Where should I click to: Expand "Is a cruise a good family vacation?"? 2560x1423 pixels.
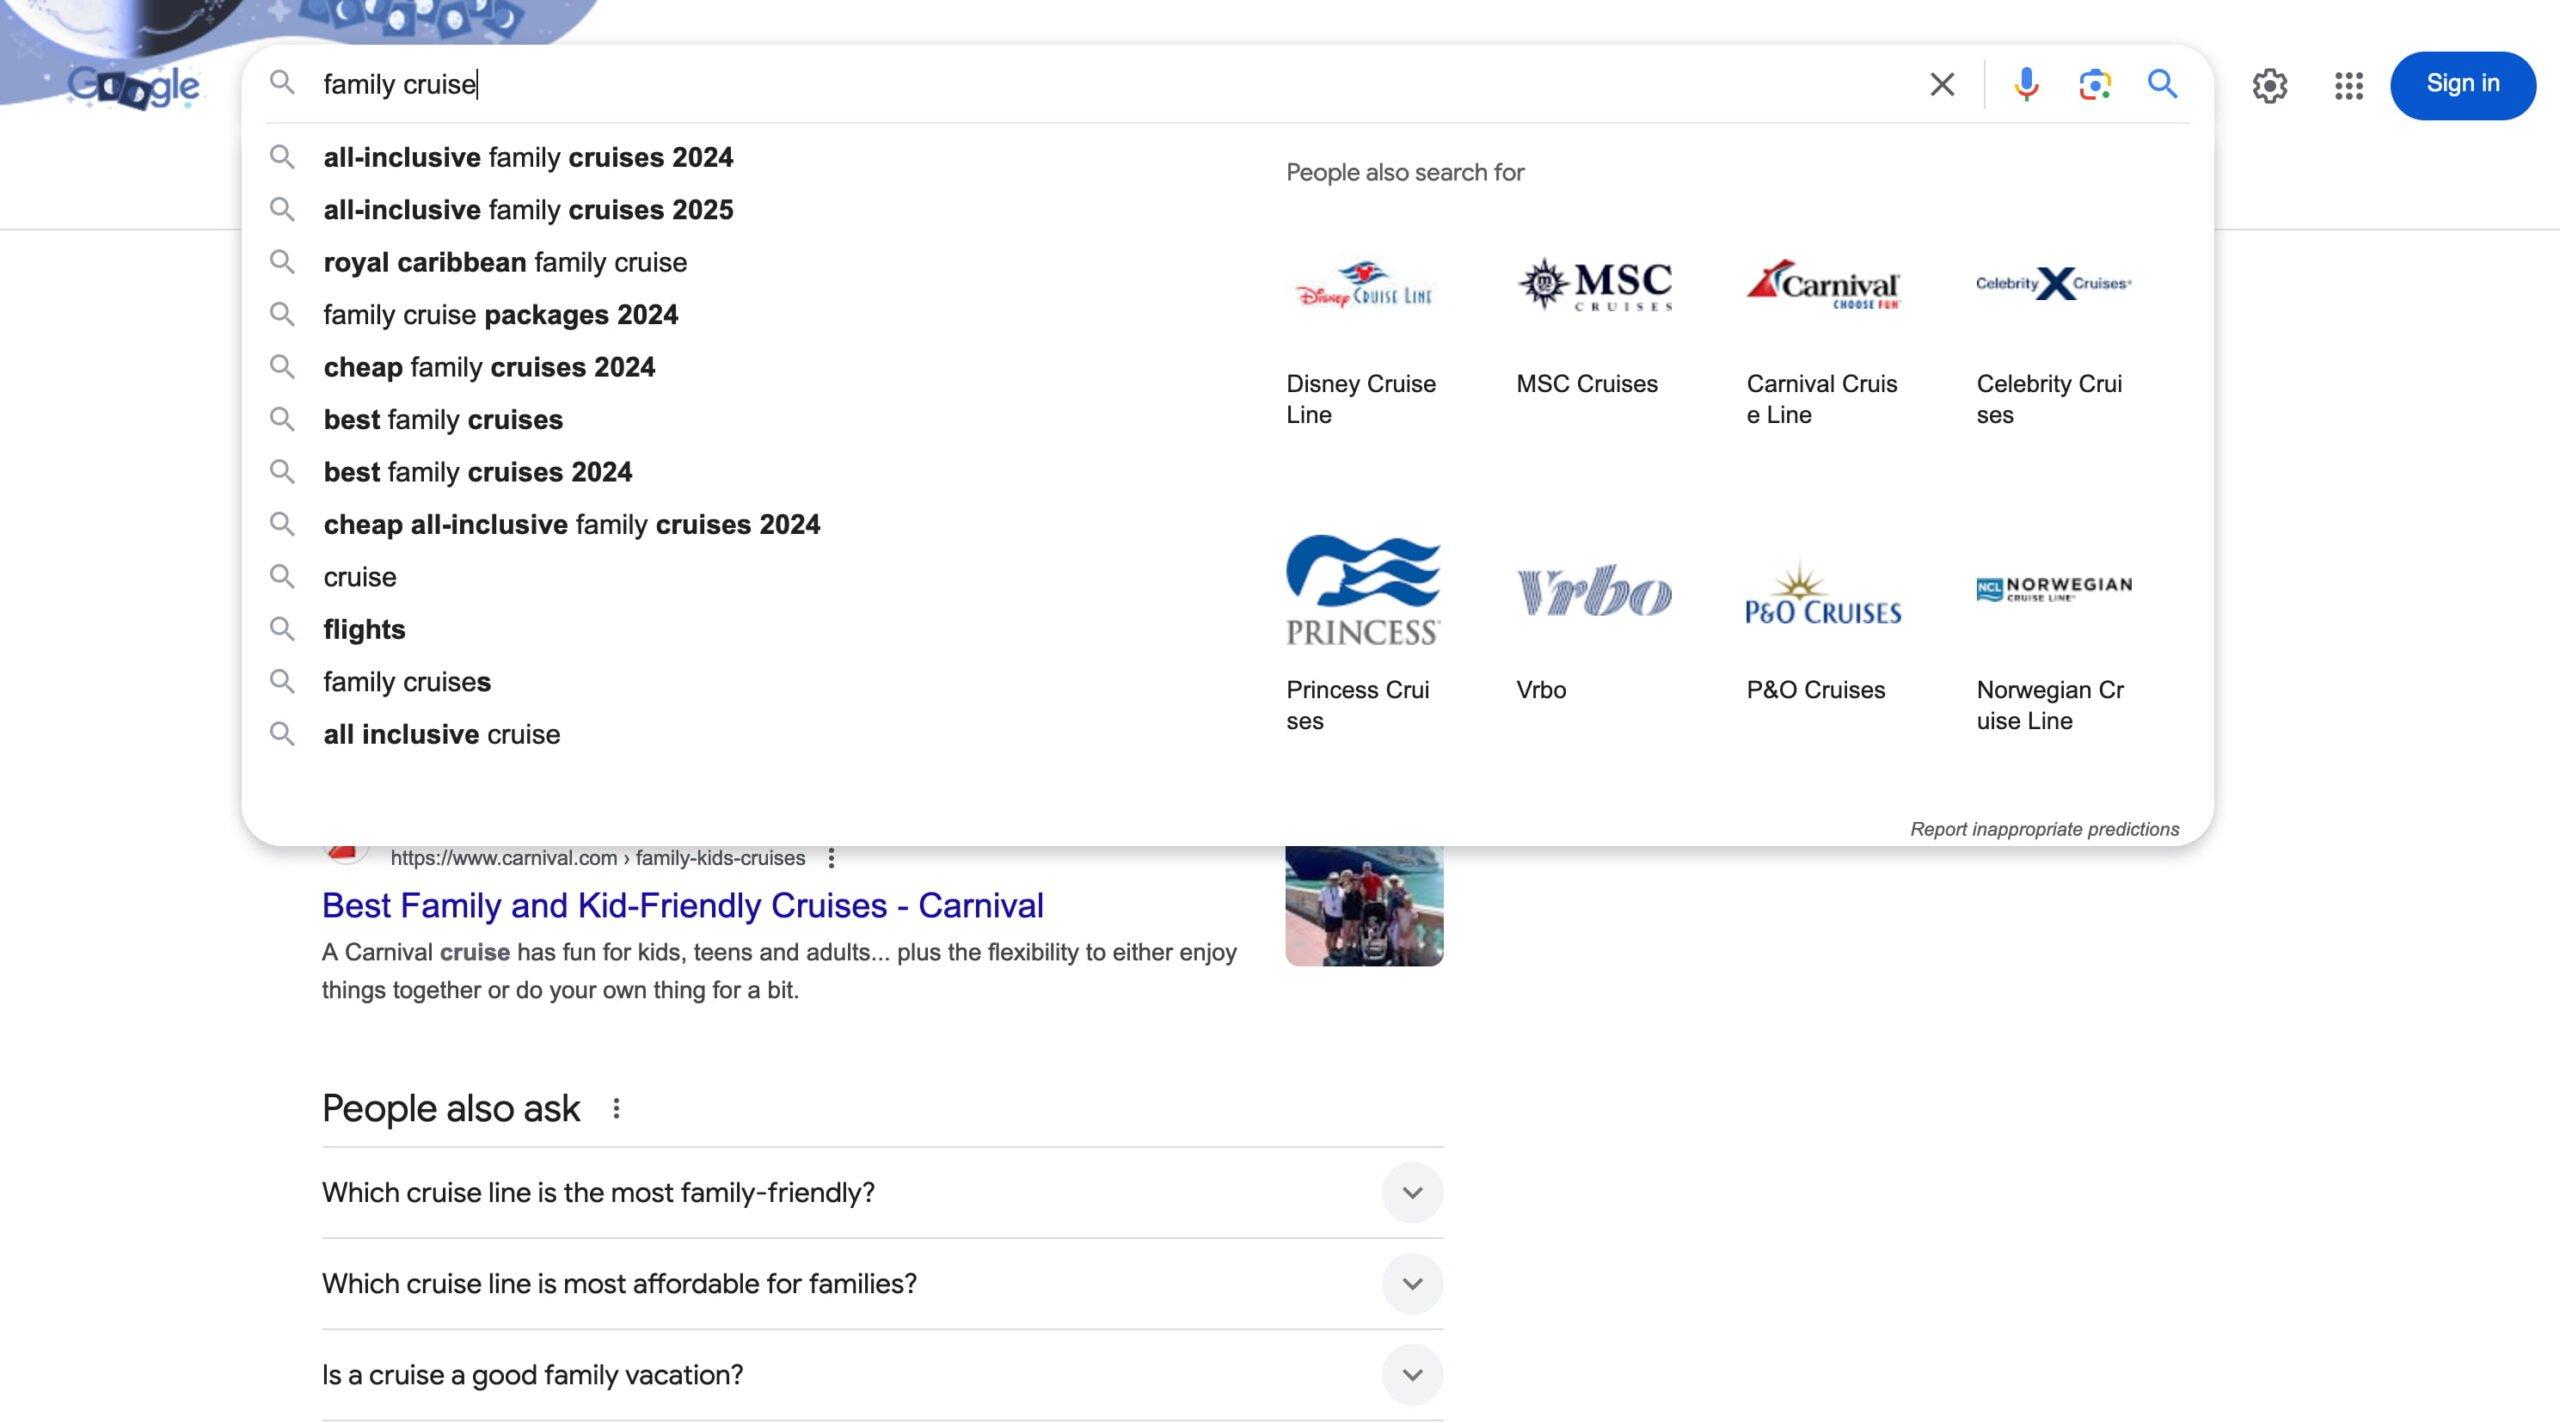pos(1411,1374)
